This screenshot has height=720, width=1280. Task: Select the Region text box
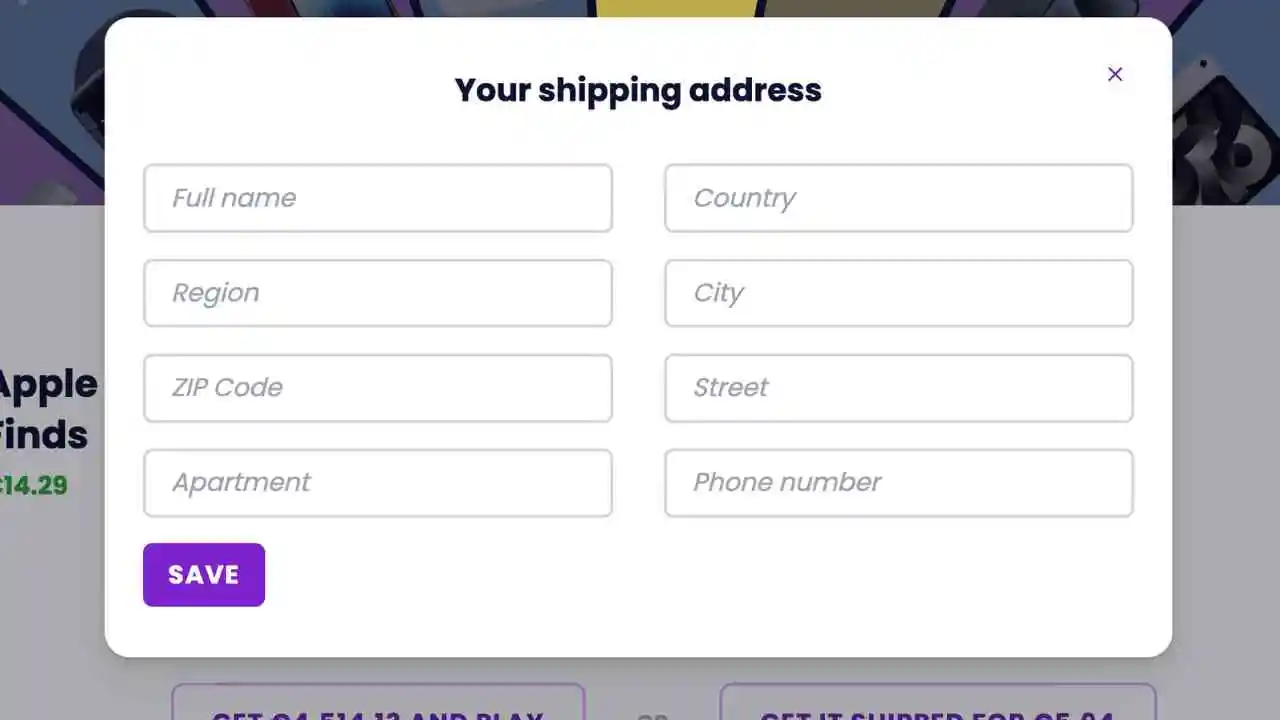tap(378, 293)
